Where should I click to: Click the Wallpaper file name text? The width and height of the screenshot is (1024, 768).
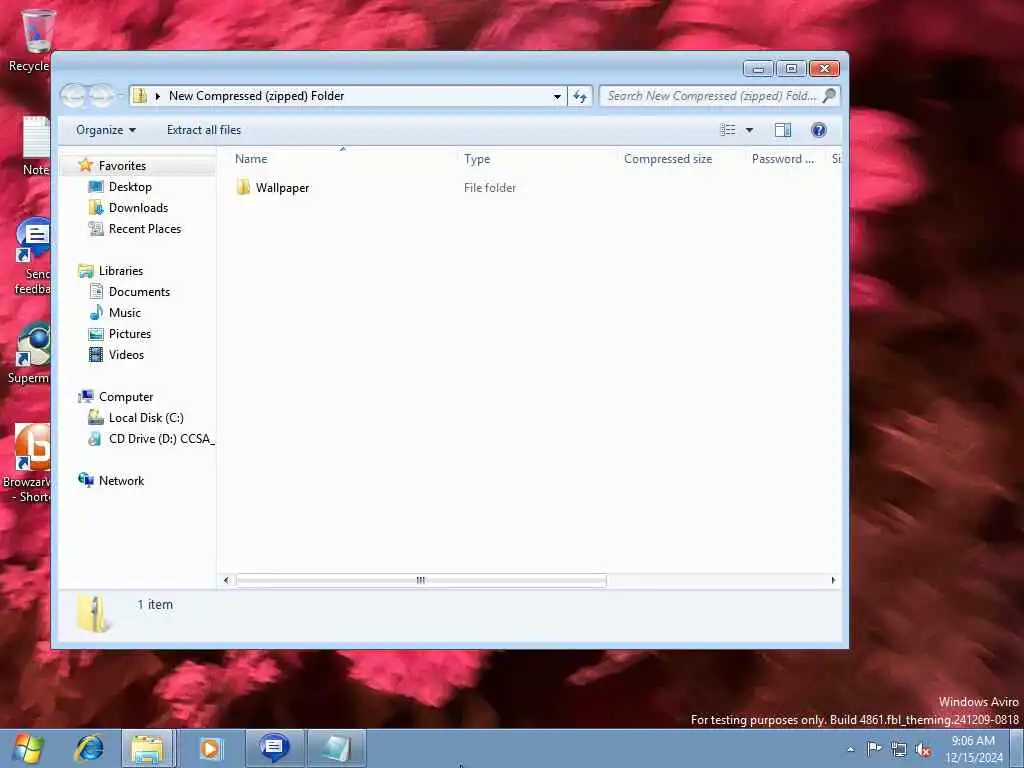coord(282,187)
